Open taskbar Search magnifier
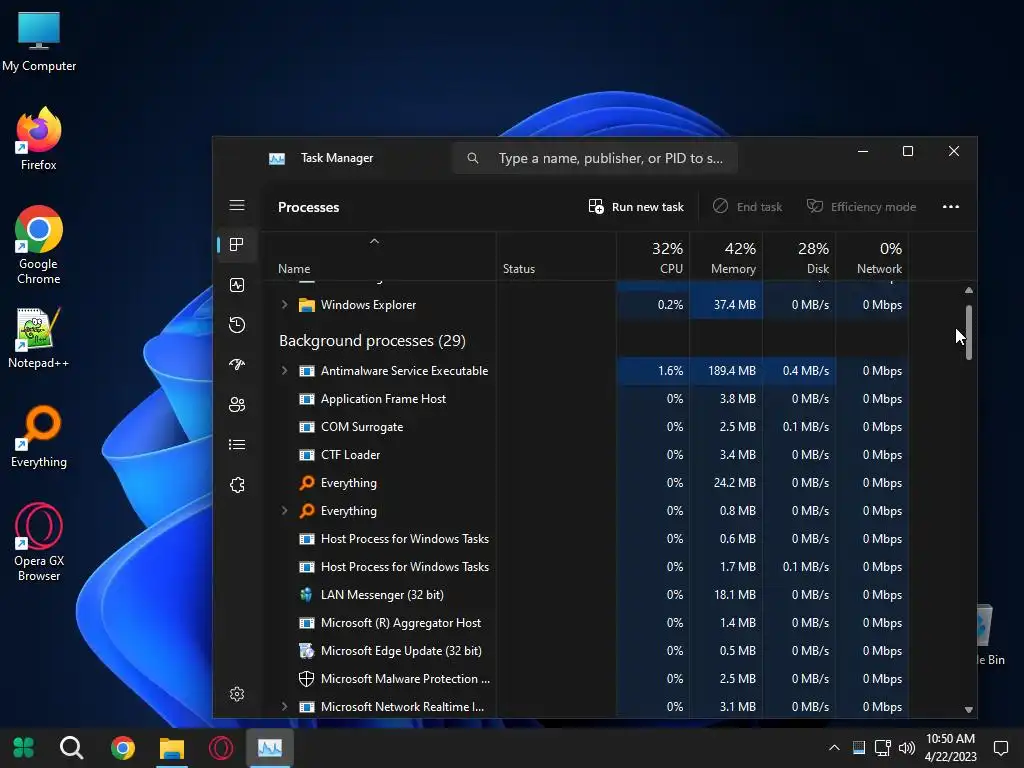Screen dimensions: 1024x768 click(71, 748)
